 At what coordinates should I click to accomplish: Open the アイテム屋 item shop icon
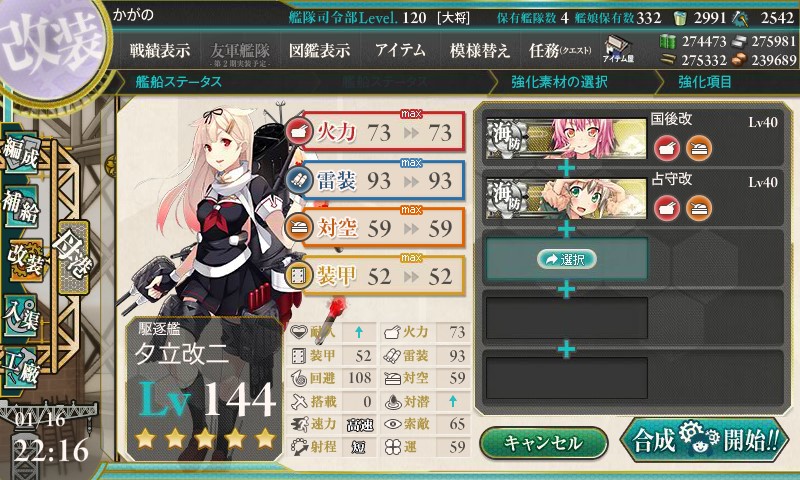pyautogui.click(x=618, y=50)
